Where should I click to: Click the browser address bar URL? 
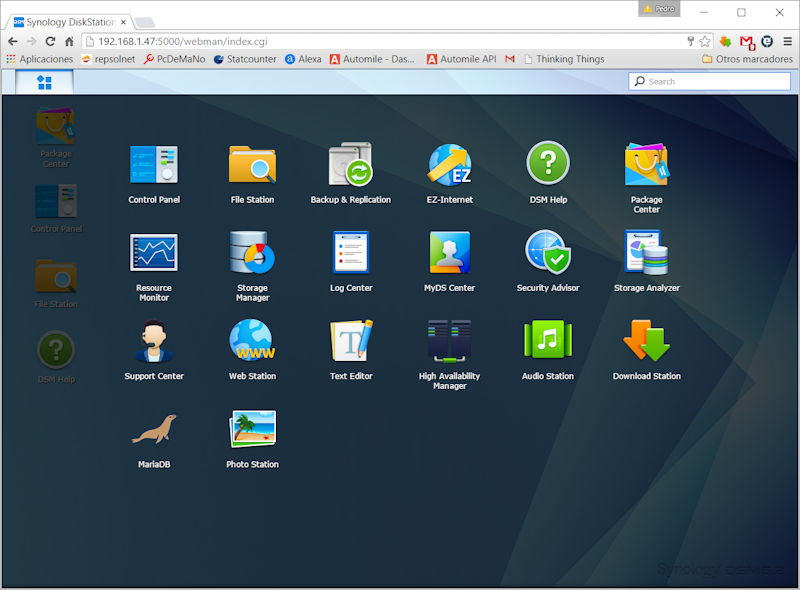pos(183,42)
